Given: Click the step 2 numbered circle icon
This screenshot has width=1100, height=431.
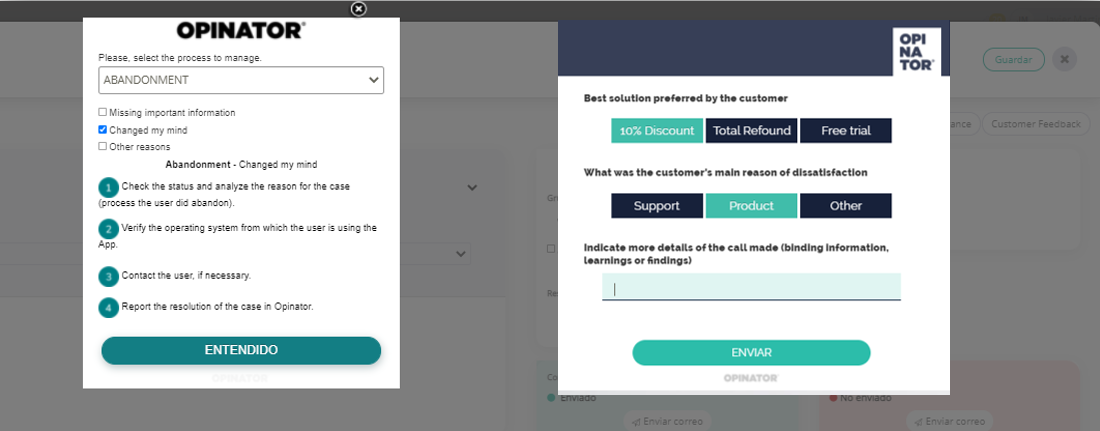Looking at the screenshot, I should 109,230.
